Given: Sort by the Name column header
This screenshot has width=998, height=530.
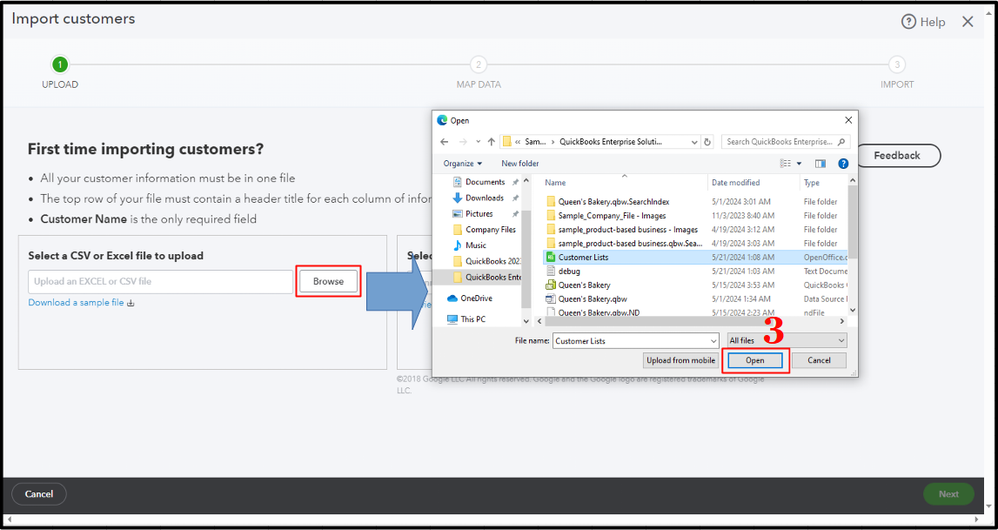Looking at the screenshot, I should 555,183.
